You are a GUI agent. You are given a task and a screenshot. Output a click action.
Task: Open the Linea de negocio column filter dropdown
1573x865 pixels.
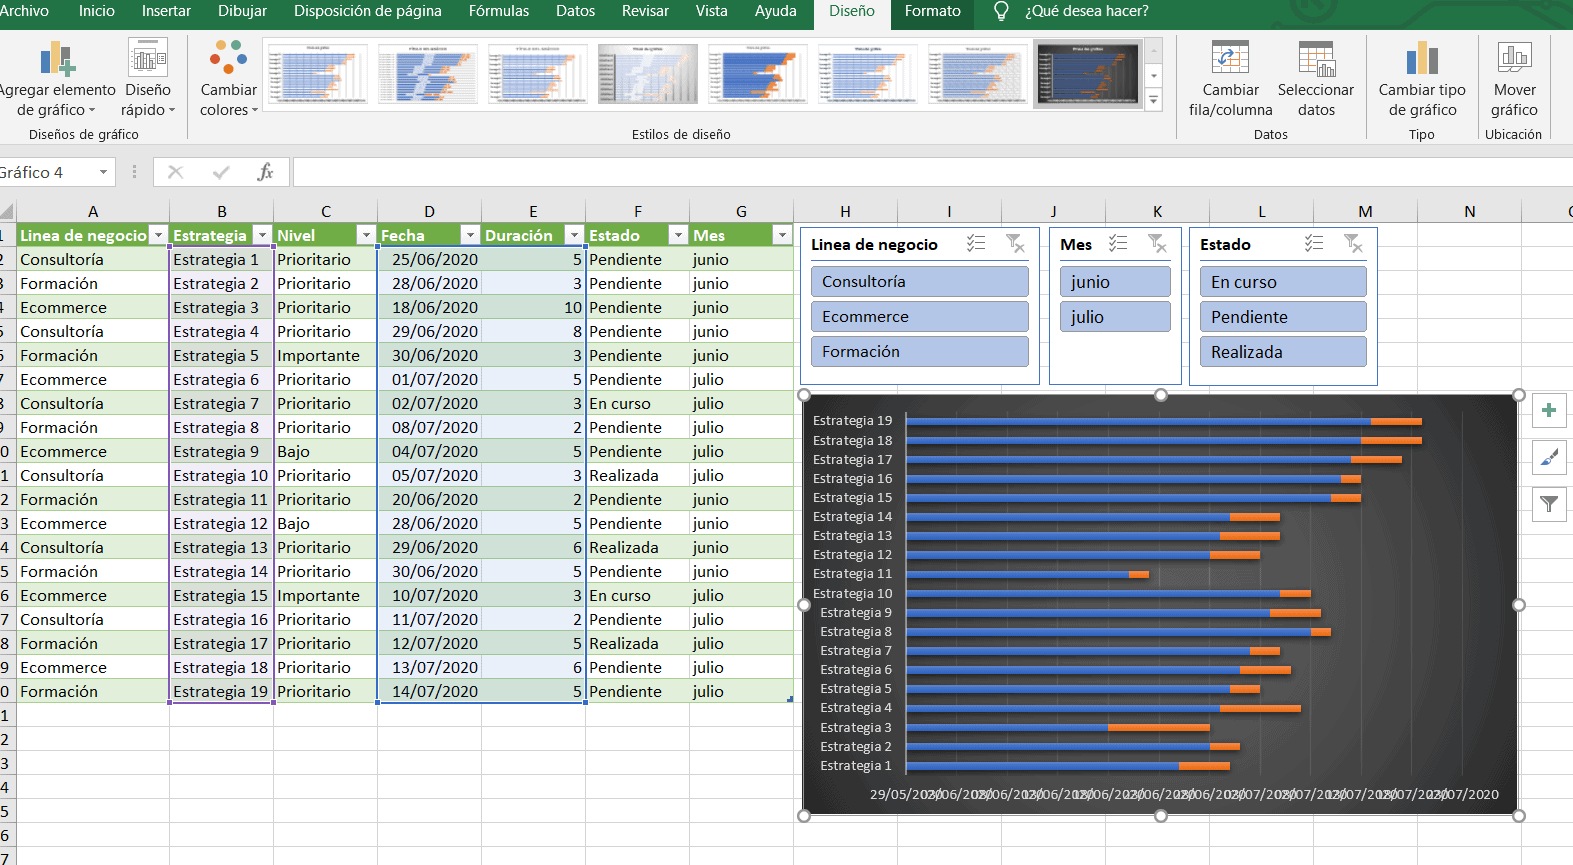pyautogui.click(x=158, y=235)
